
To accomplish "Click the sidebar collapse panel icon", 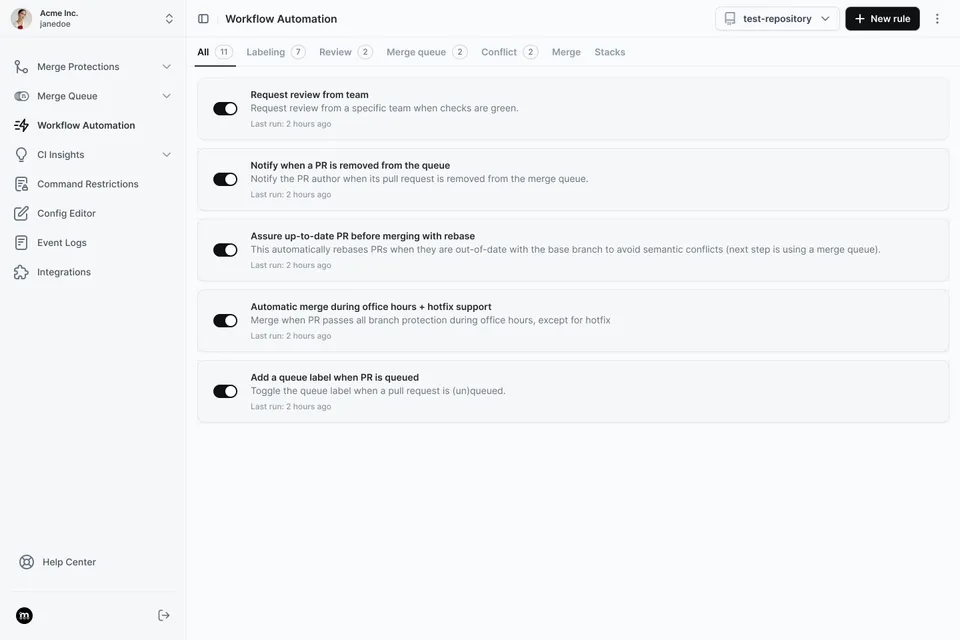I will [202, 17].
